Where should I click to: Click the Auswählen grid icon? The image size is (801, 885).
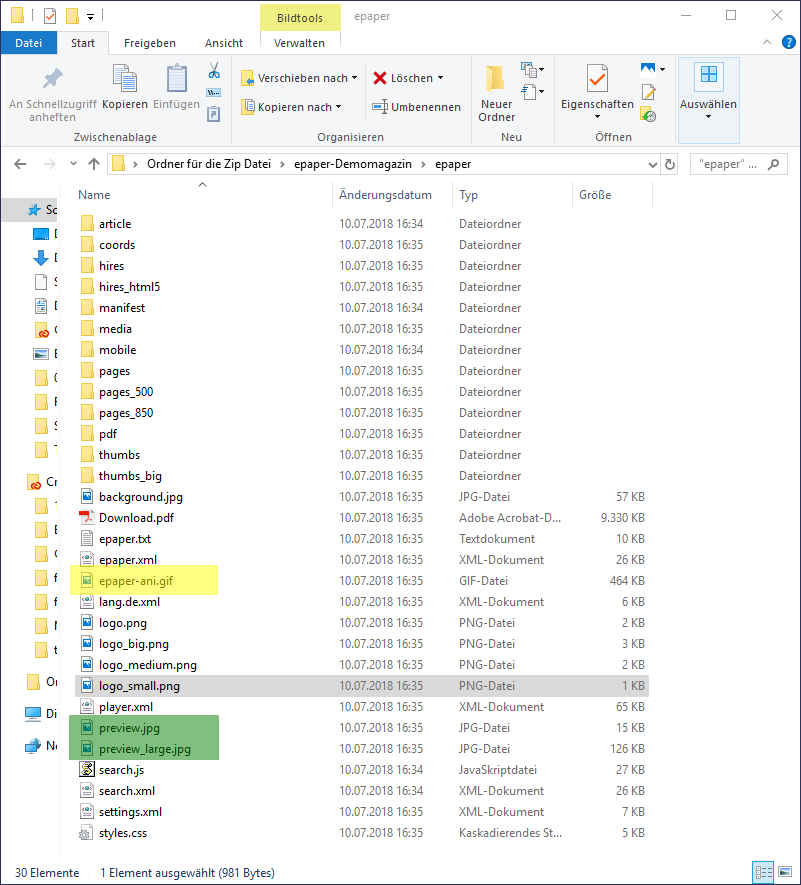(708, 77)
